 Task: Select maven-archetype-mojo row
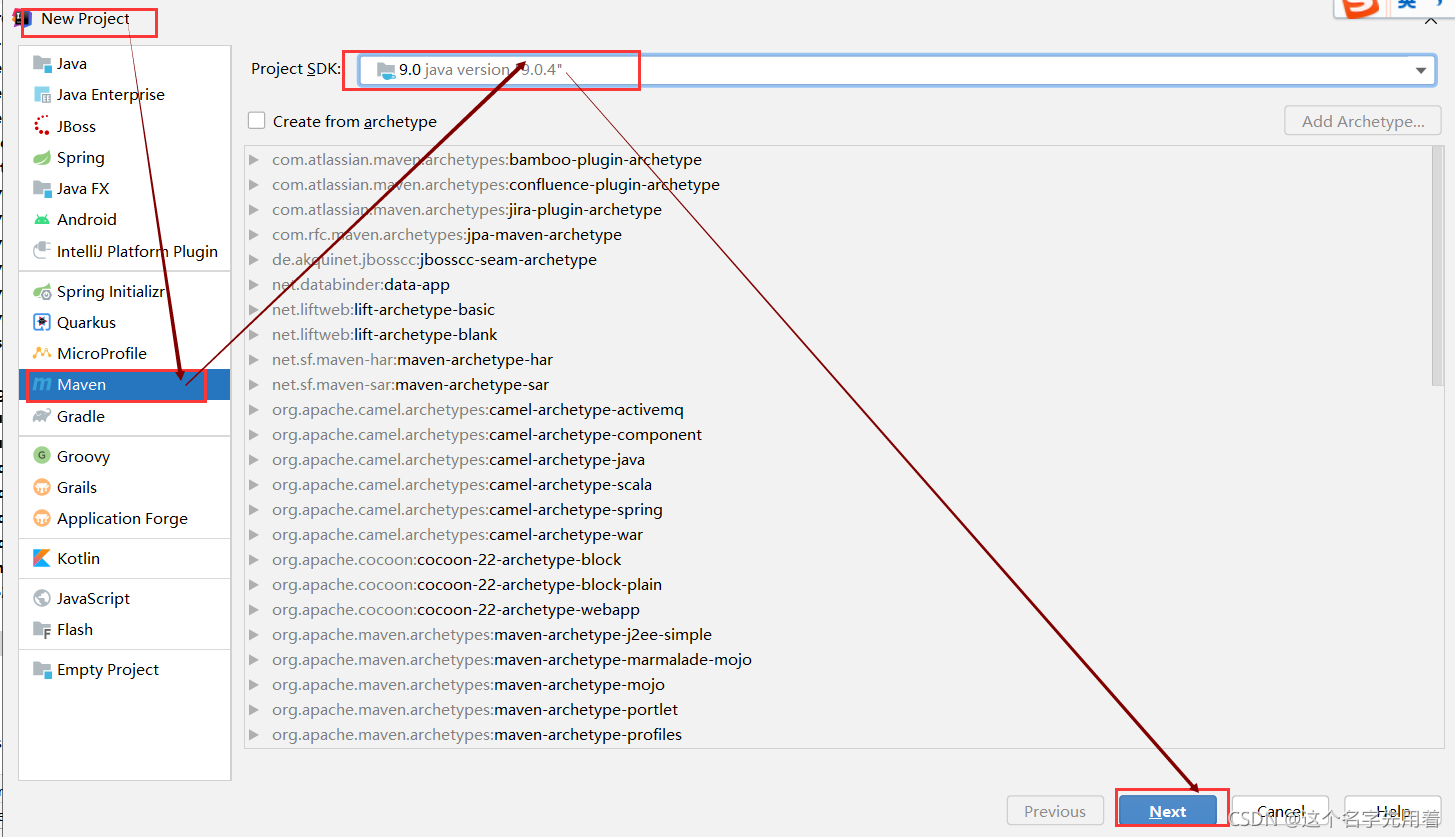click(x=838, y=685)
